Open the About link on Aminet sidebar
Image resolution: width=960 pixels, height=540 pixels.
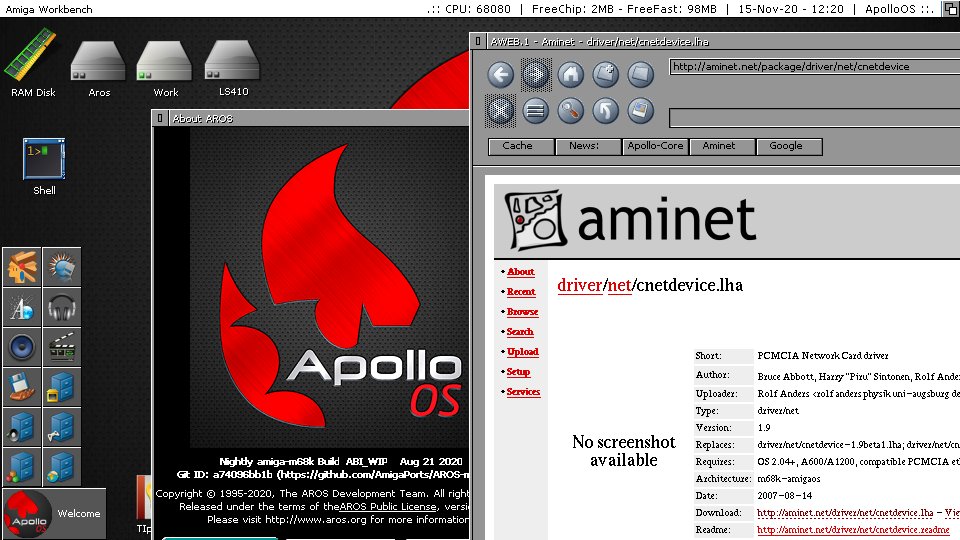pos(520,272)
